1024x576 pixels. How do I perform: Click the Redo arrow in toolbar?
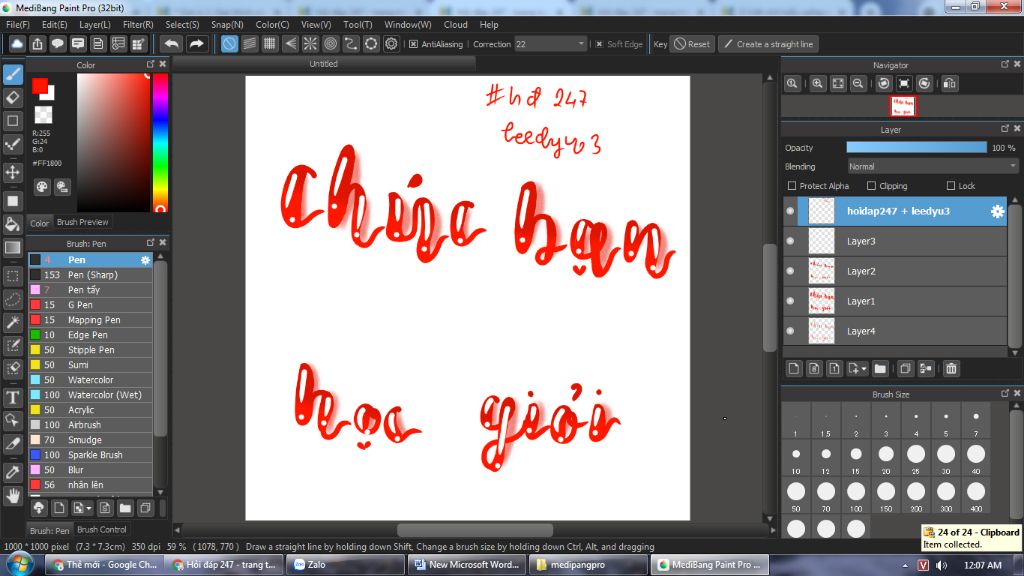(196, 44)
